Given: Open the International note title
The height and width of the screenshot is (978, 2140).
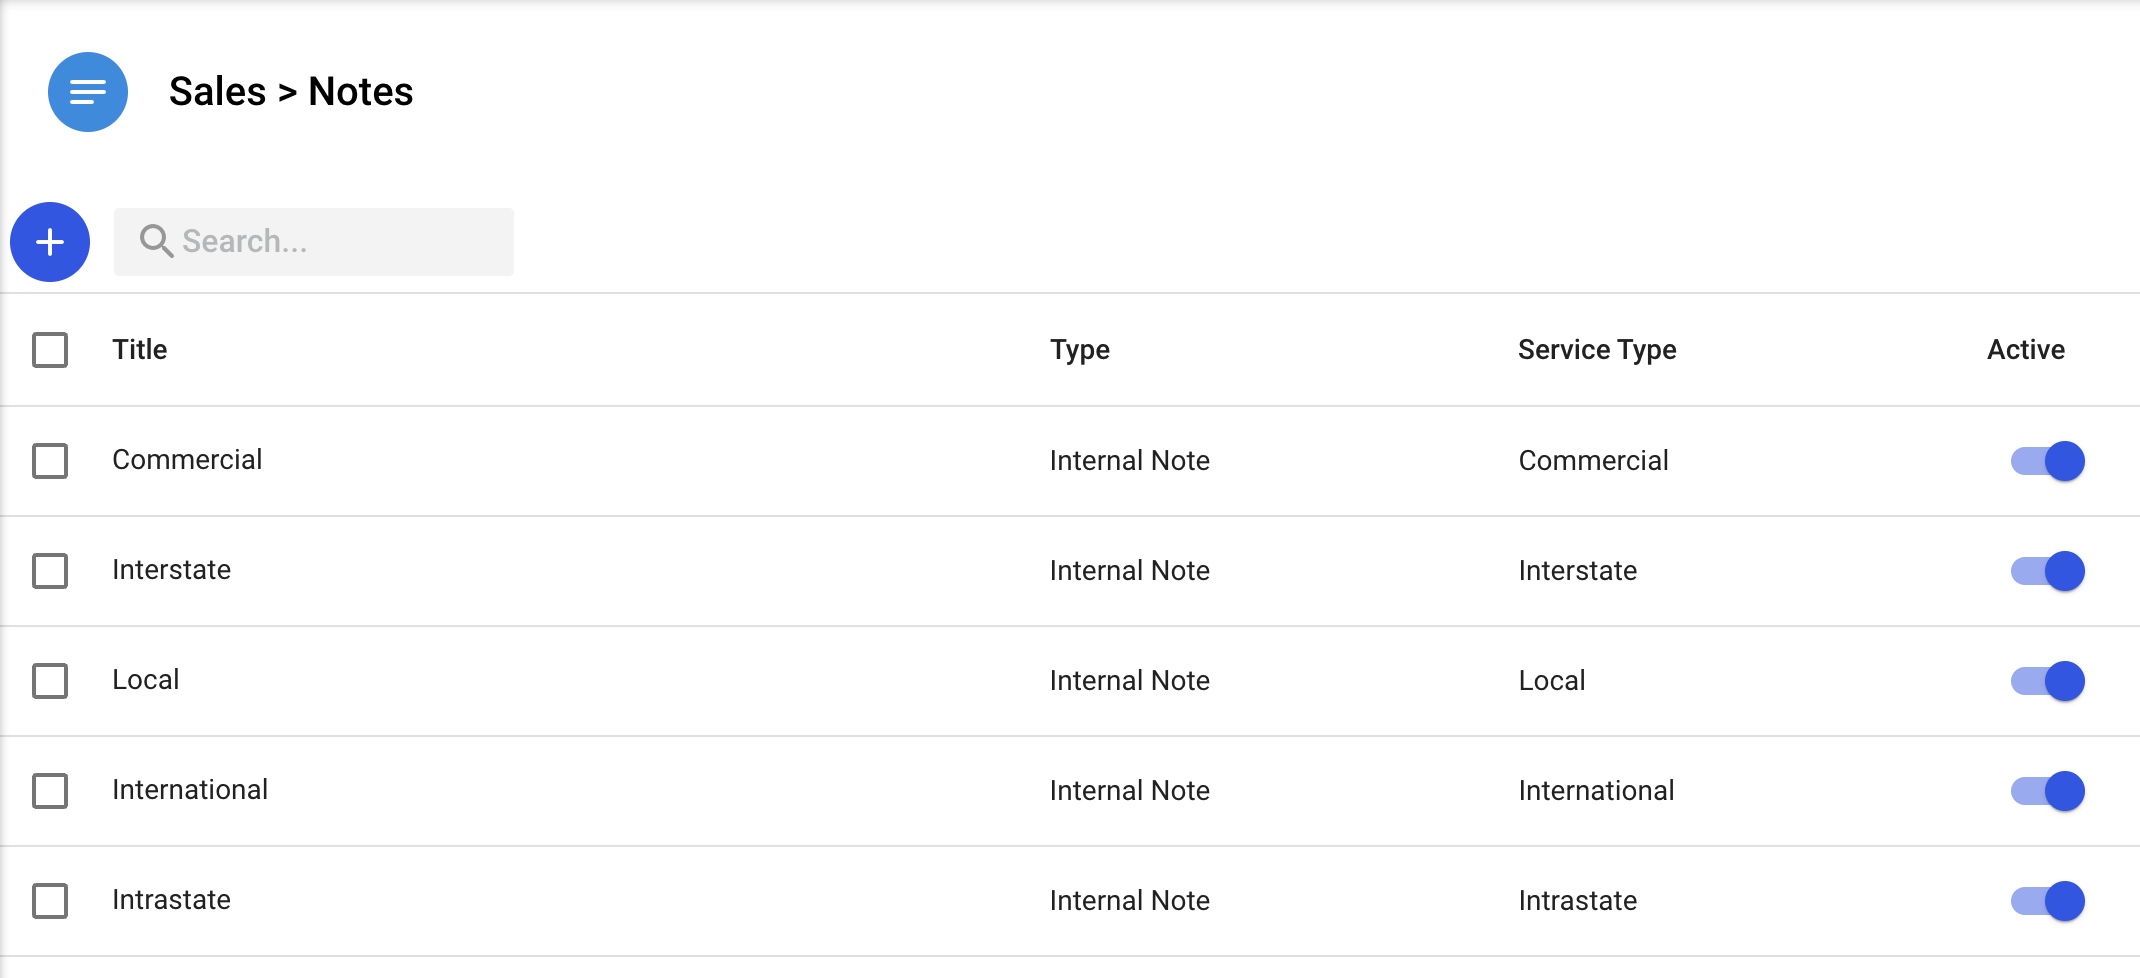Looking at the screenshot, I should point(190,790).
